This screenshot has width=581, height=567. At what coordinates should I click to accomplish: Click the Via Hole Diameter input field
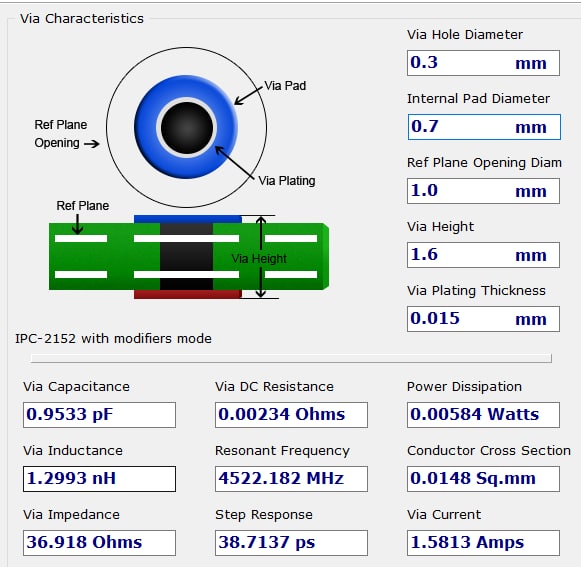(x=483, y=63)
